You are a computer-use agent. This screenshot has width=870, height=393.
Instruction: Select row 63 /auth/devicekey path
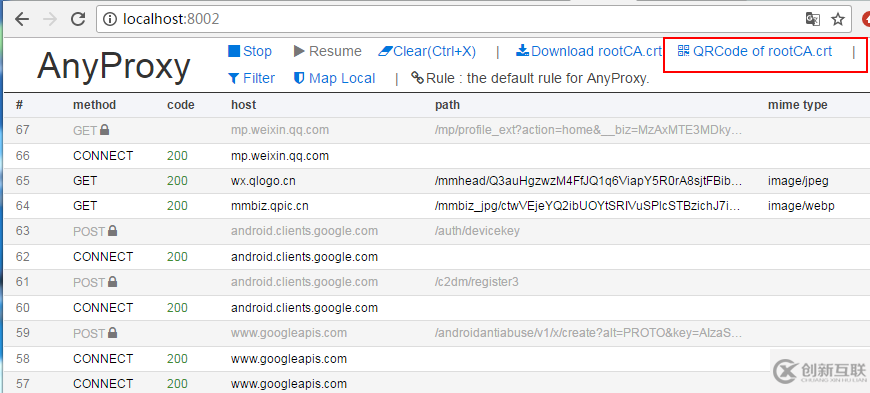point(477,231)
